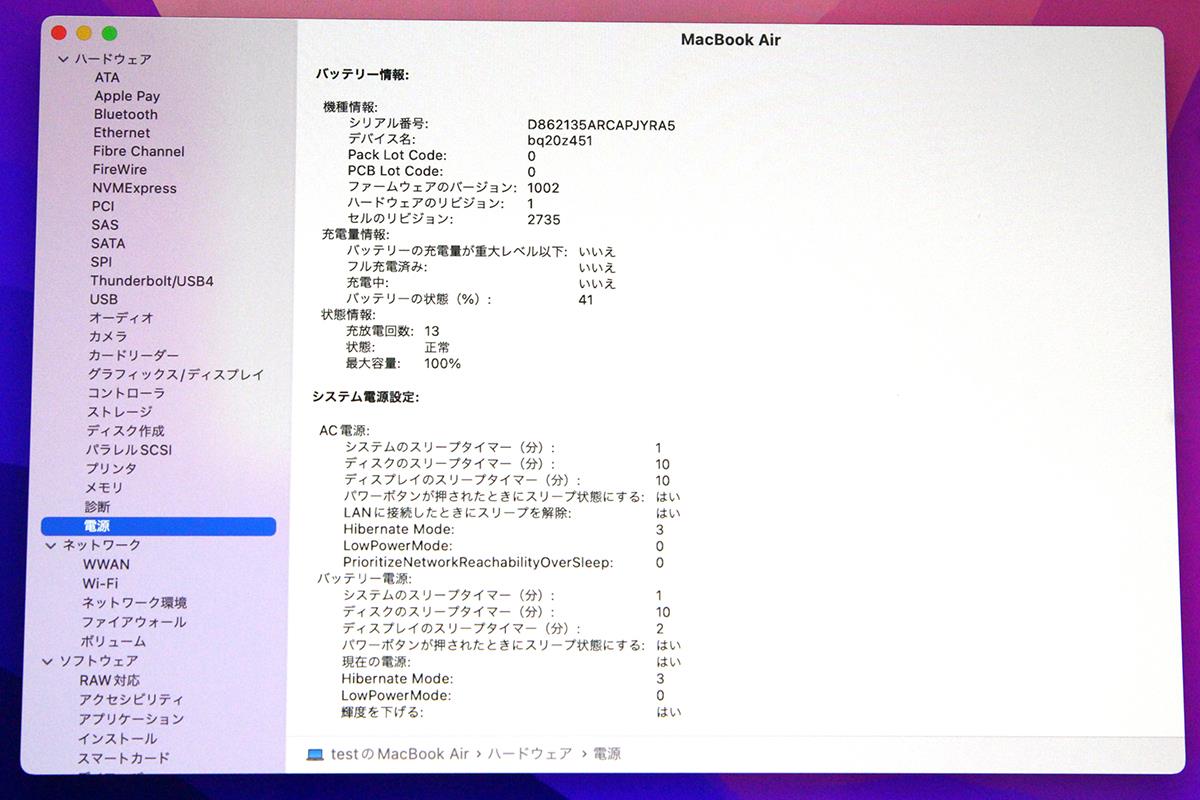1200x800 pixels.
Task: Collapse the ネットワーク section
Action: [x=52, y=546]
